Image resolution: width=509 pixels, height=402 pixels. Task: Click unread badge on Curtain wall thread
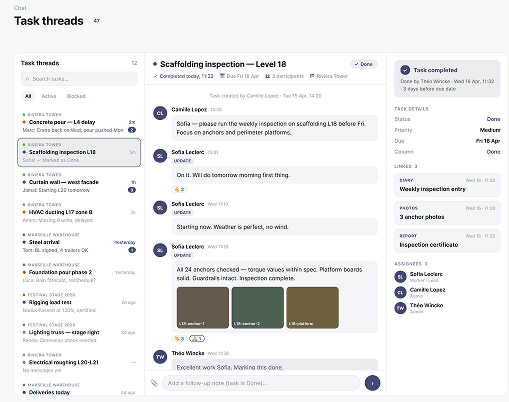pyautogui.click(x=132, y=190)
